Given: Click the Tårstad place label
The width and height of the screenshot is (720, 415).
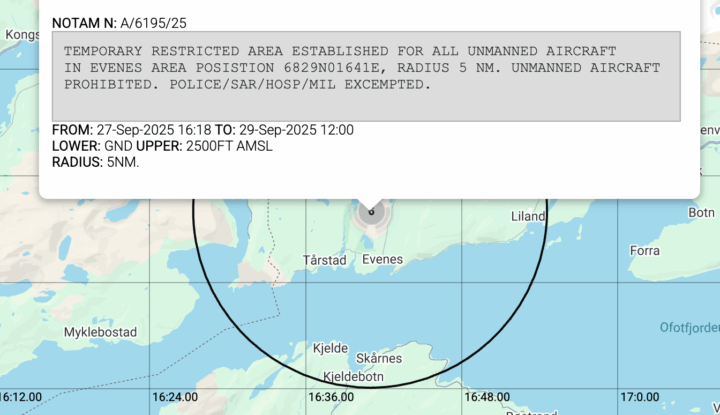Looking at the screenshot, I should click(x=324, y=260).
